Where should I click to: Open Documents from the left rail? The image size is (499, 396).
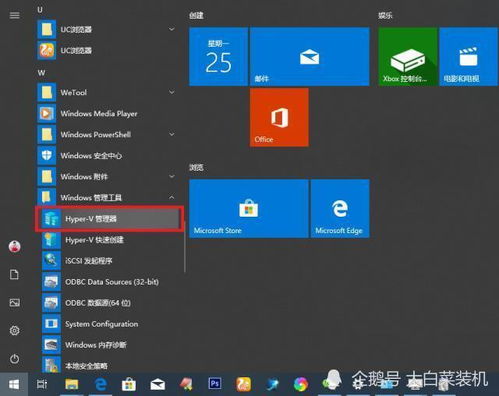pos(14,275)
